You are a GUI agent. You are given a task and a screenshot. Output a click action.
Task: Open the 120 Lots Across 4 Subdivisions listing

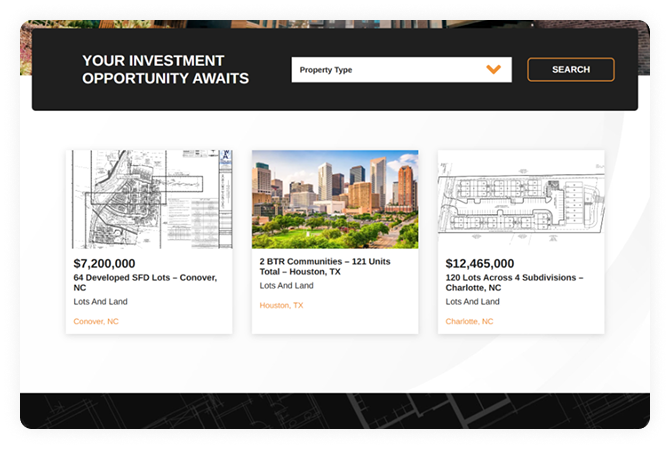pyautogui.click(x=514, y=282)
